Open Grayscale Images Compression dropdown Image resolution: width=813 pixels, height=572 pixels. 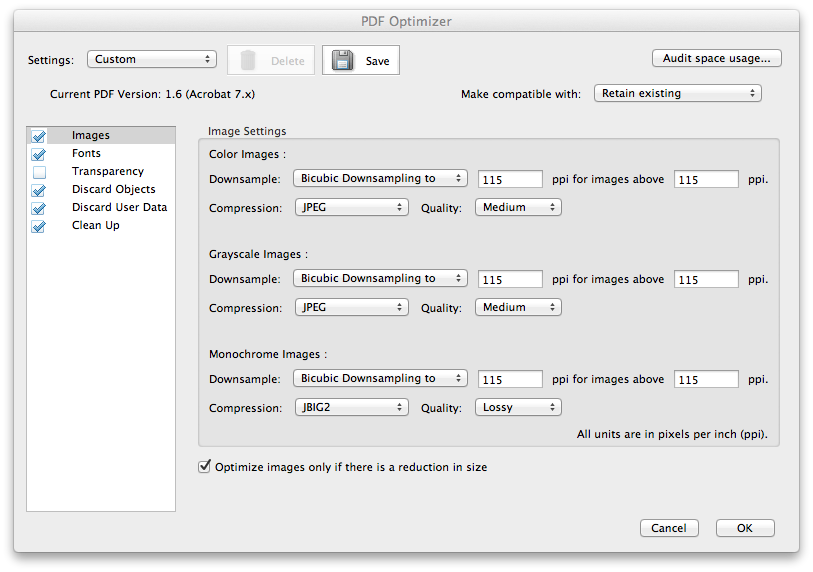pos(352,307)
